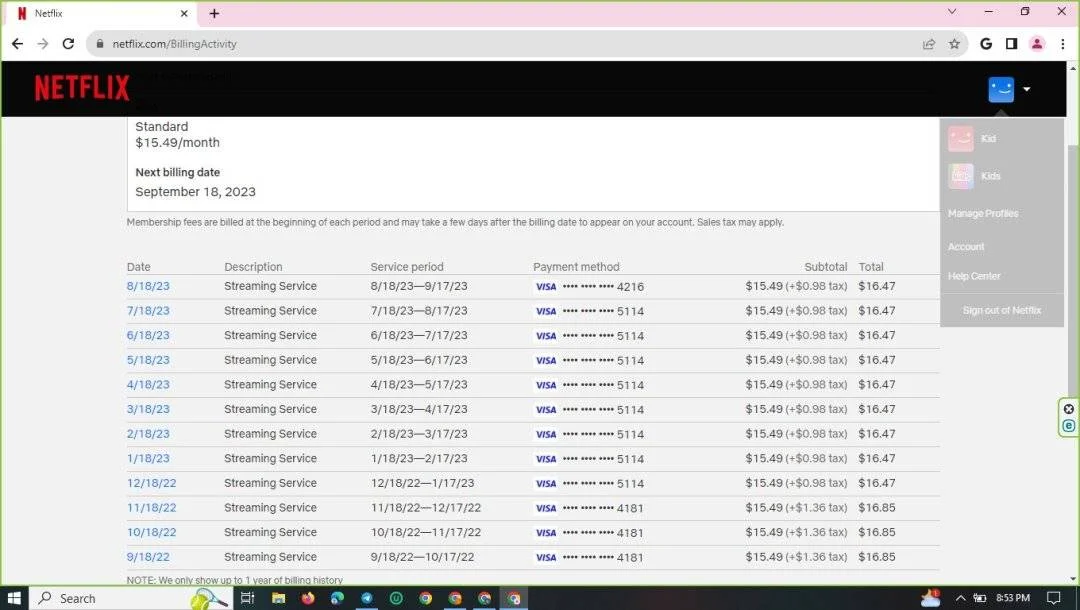The image size is (1080, 610).
Task: Open Telegram from taskbar
Action: (x=367, y=598)
